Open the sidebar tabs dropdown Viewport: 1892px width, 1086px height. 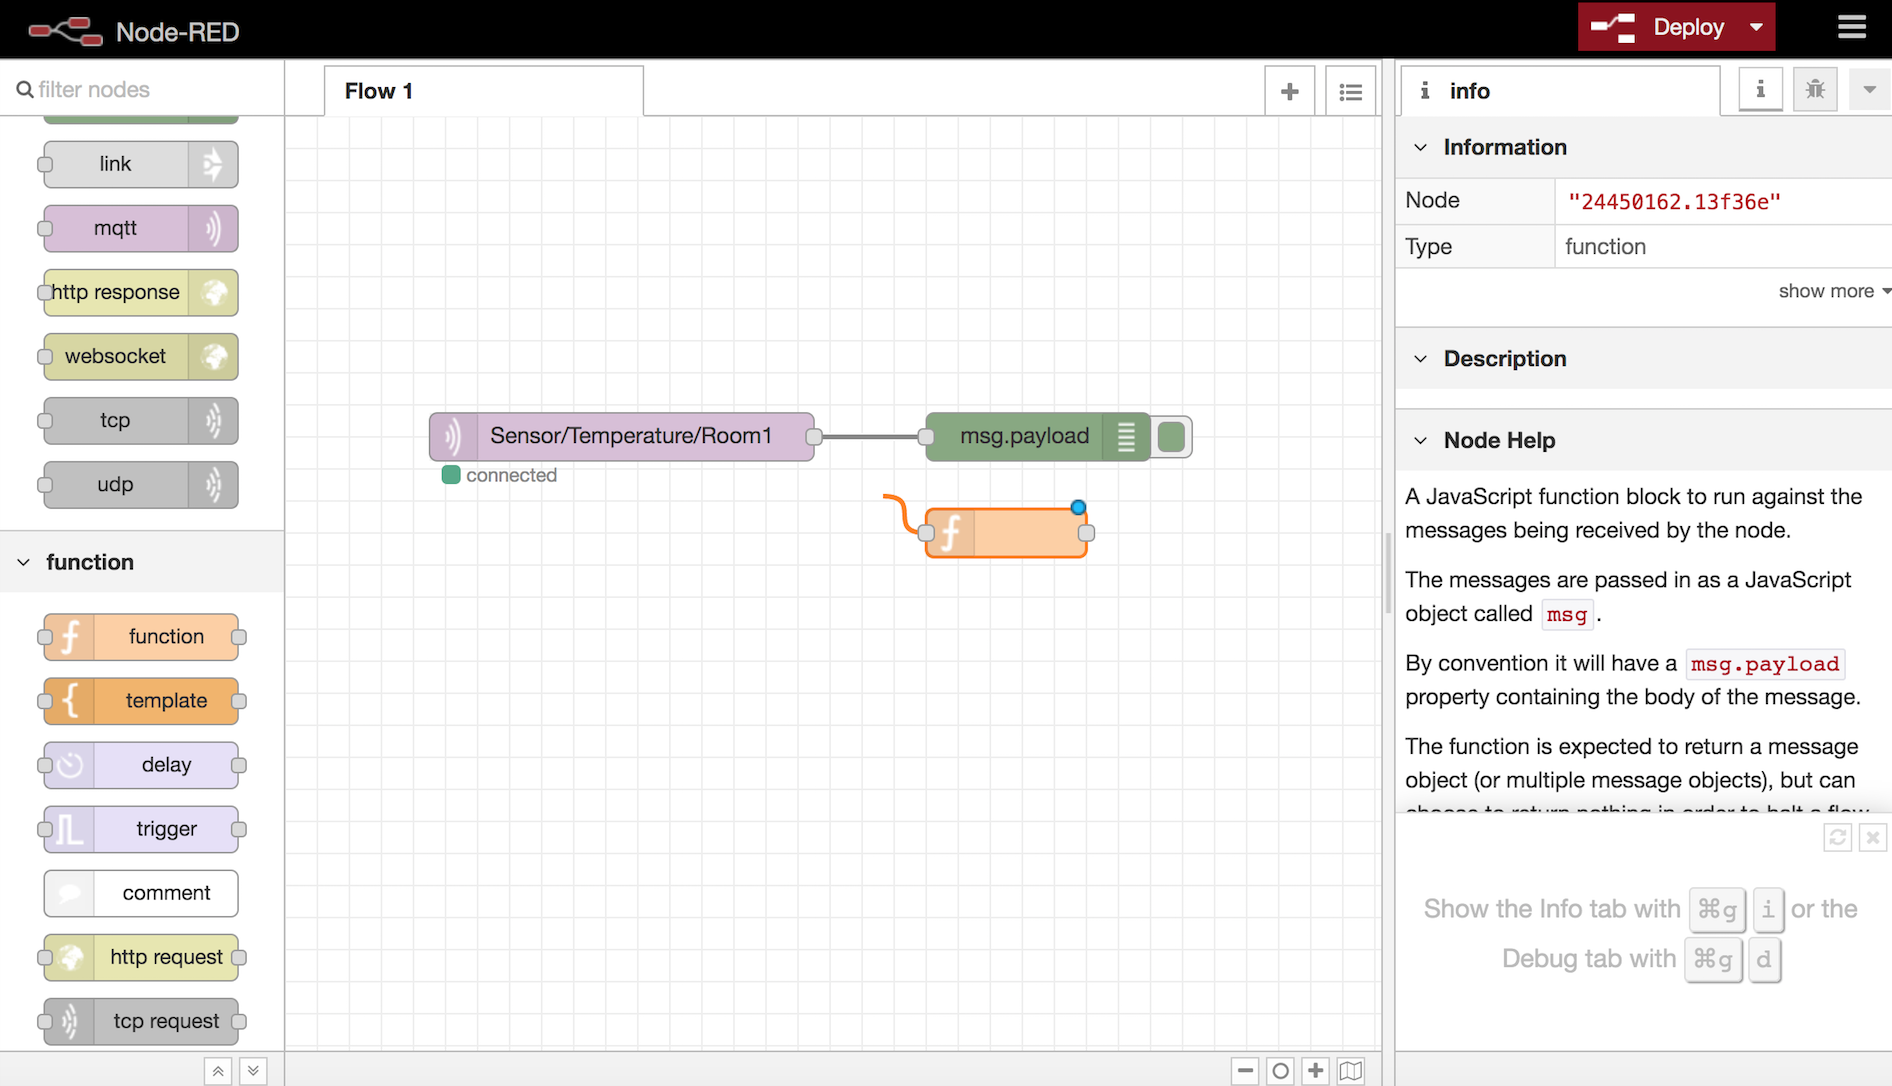point(1869,90)
